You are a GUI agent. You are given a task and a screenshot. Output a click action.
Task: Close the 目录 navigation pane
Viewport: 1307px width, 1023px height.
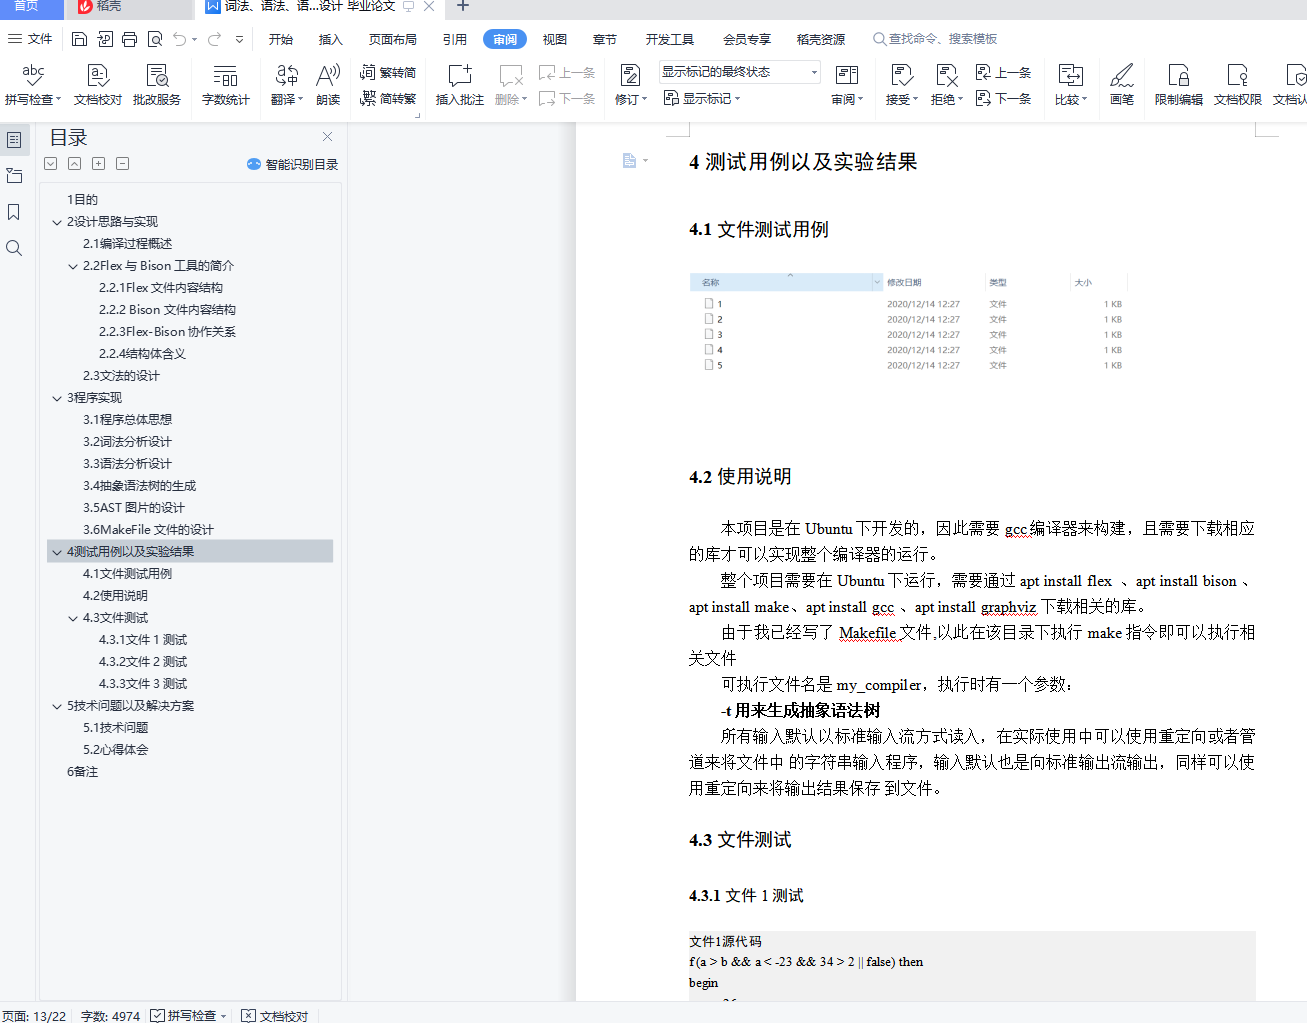327,136
